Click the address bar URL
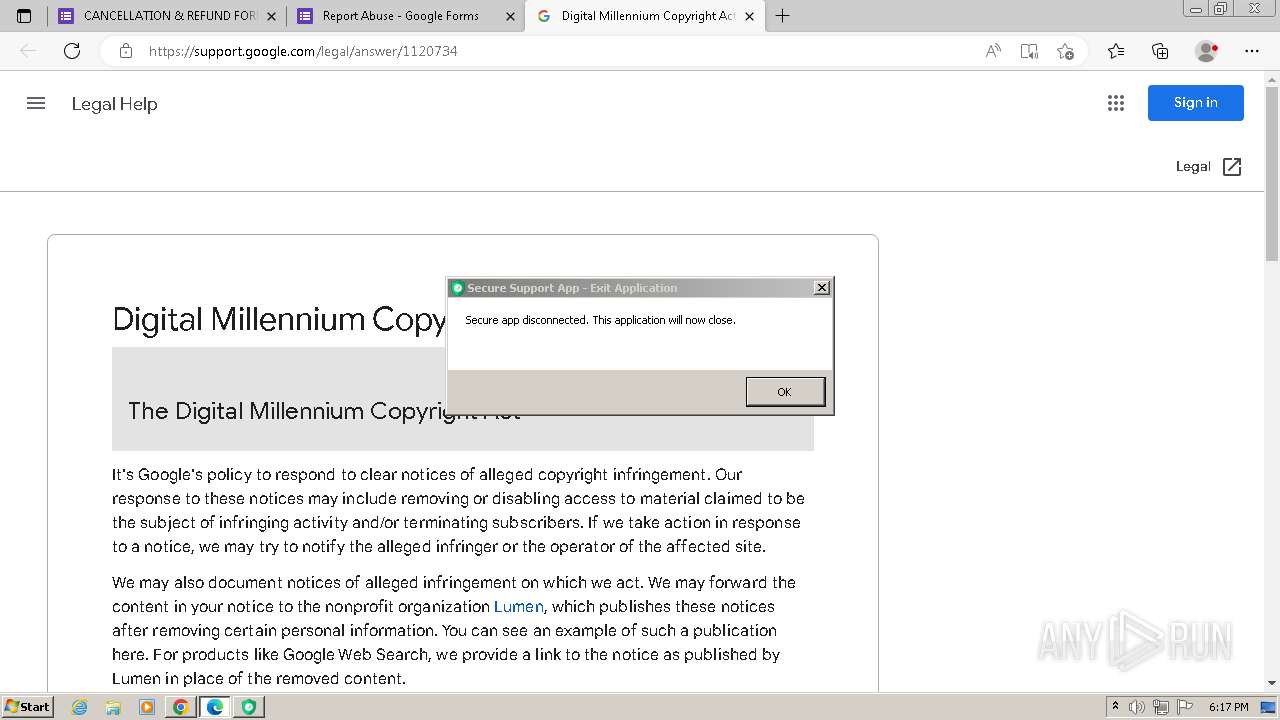Viewport: 1280px width, 720px height. click(303, 51)
